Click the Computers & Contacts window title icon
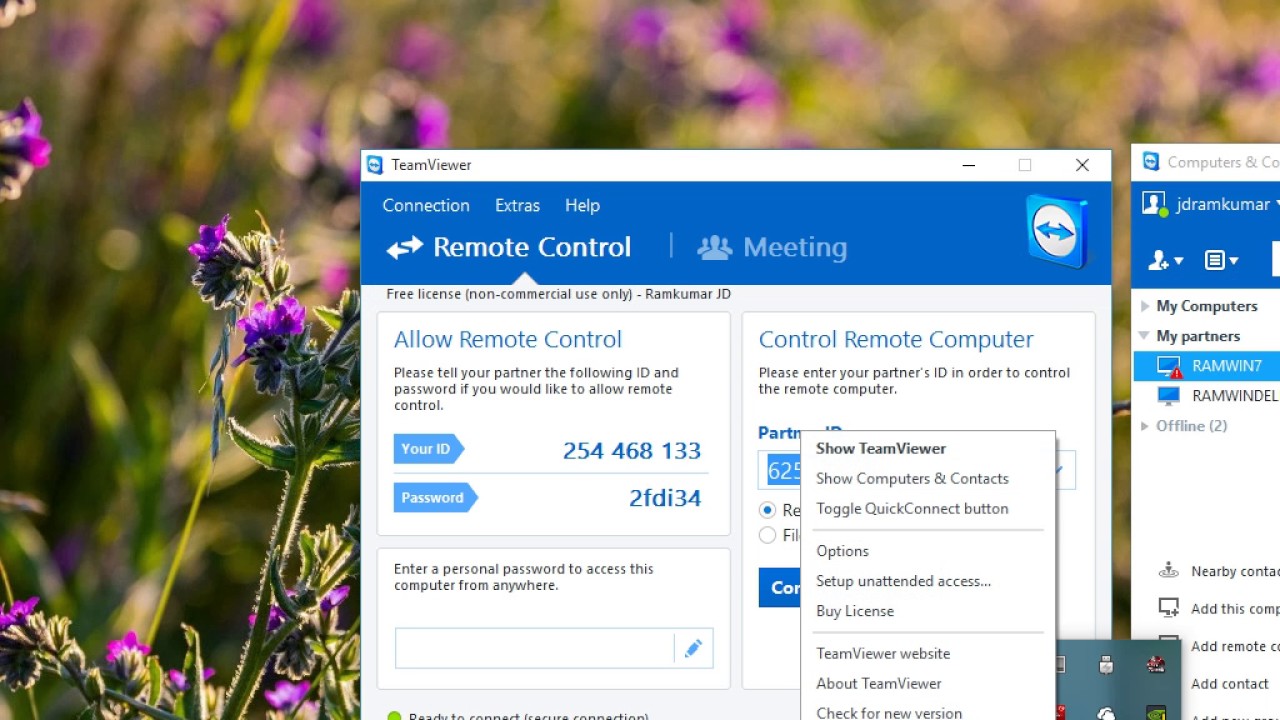Viewport: 1280px width, 720px height. (1151, 162)
